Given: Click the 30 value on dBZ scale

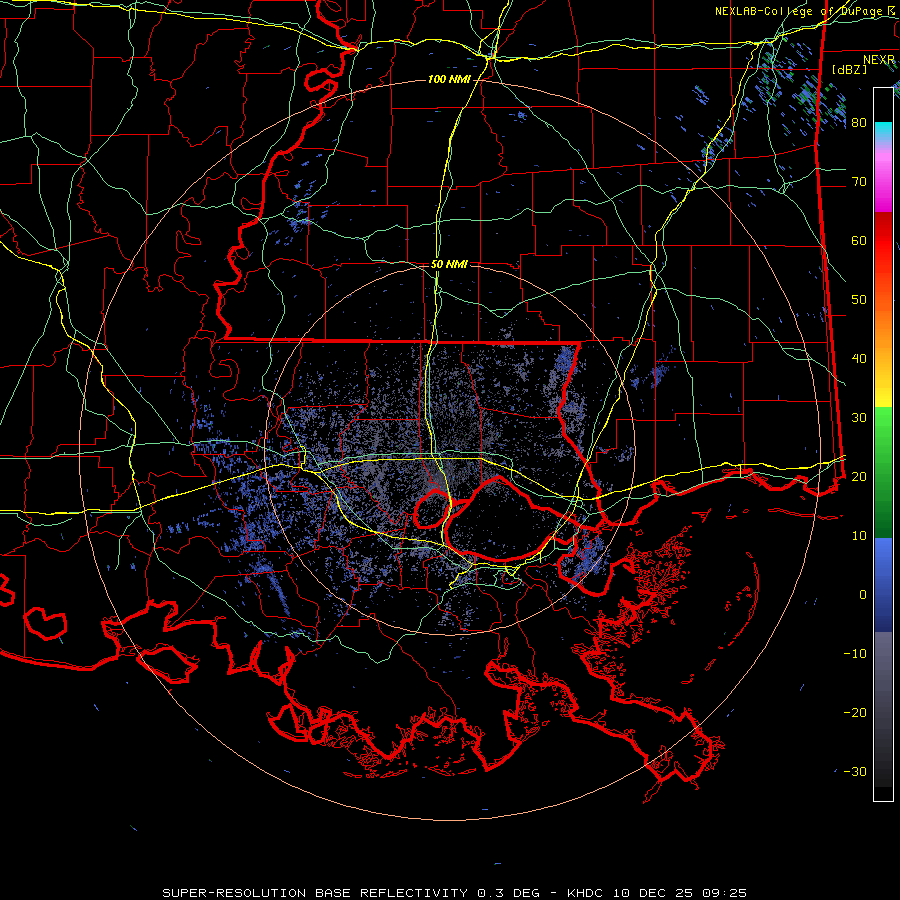Looking at the screenshot, I should click(x=859, y=417).
